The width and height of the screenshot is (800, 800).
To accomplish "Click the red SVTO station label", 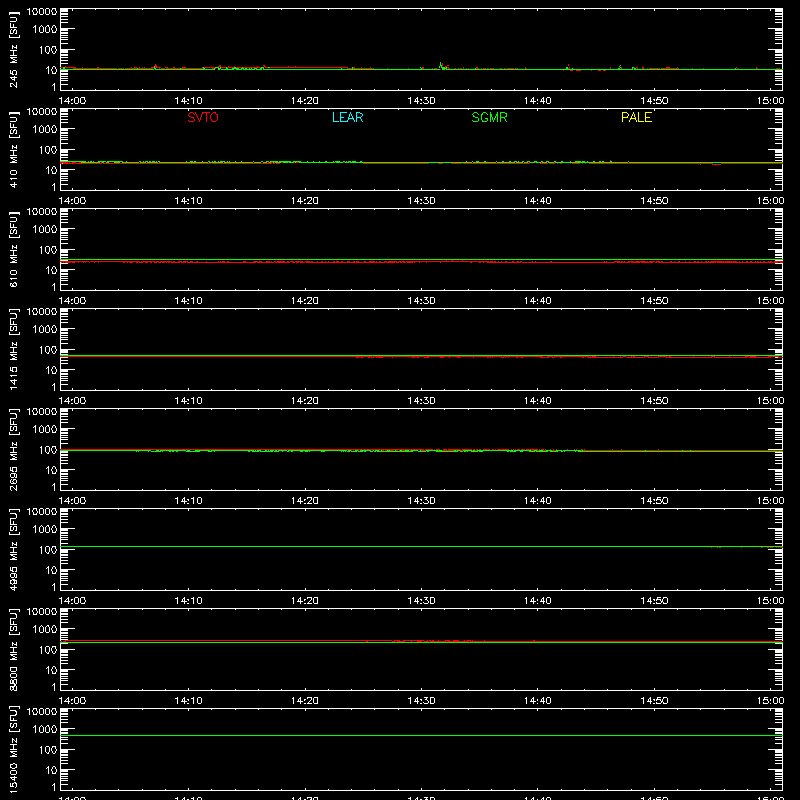I will 203,117.
